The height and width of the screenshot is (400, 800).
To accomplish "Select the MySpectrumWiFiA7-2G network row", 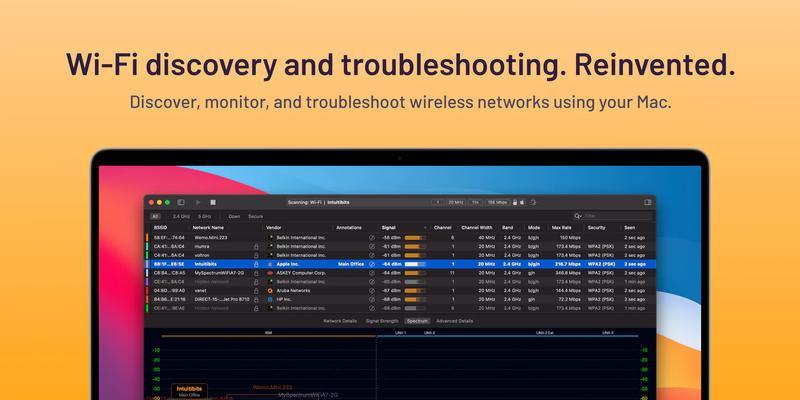I will pos(400,273).
